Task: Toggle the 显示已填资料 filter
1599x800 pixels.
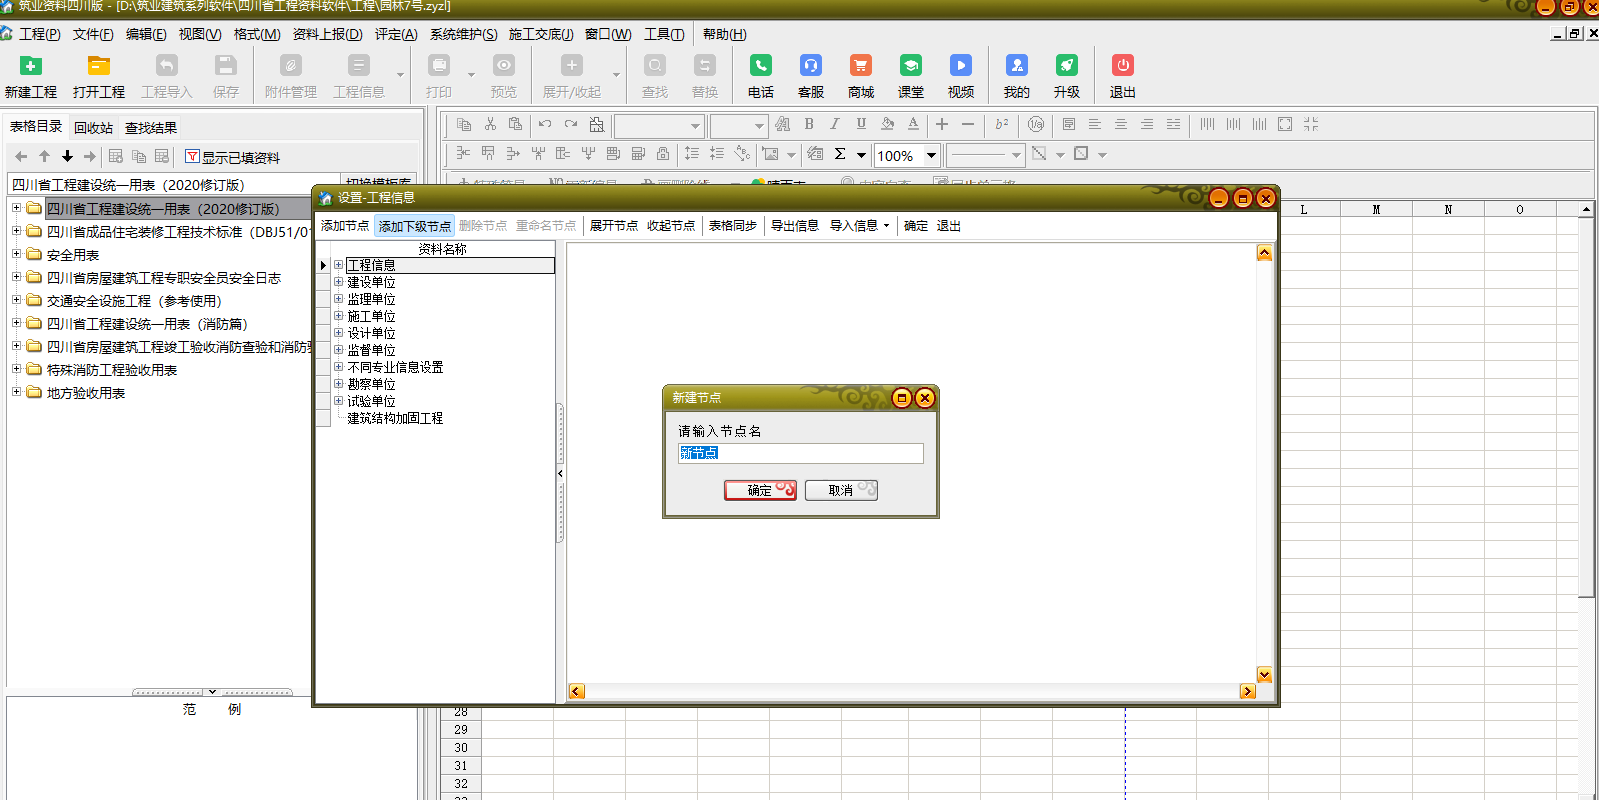Action: tap(232, 157)
